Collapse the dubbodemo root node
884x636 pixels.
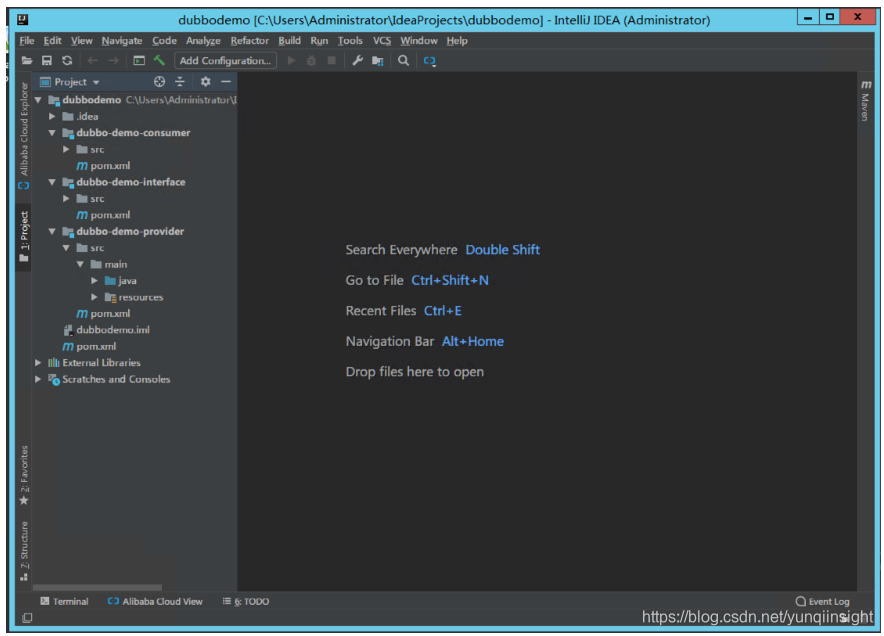(x=38, y=100)
